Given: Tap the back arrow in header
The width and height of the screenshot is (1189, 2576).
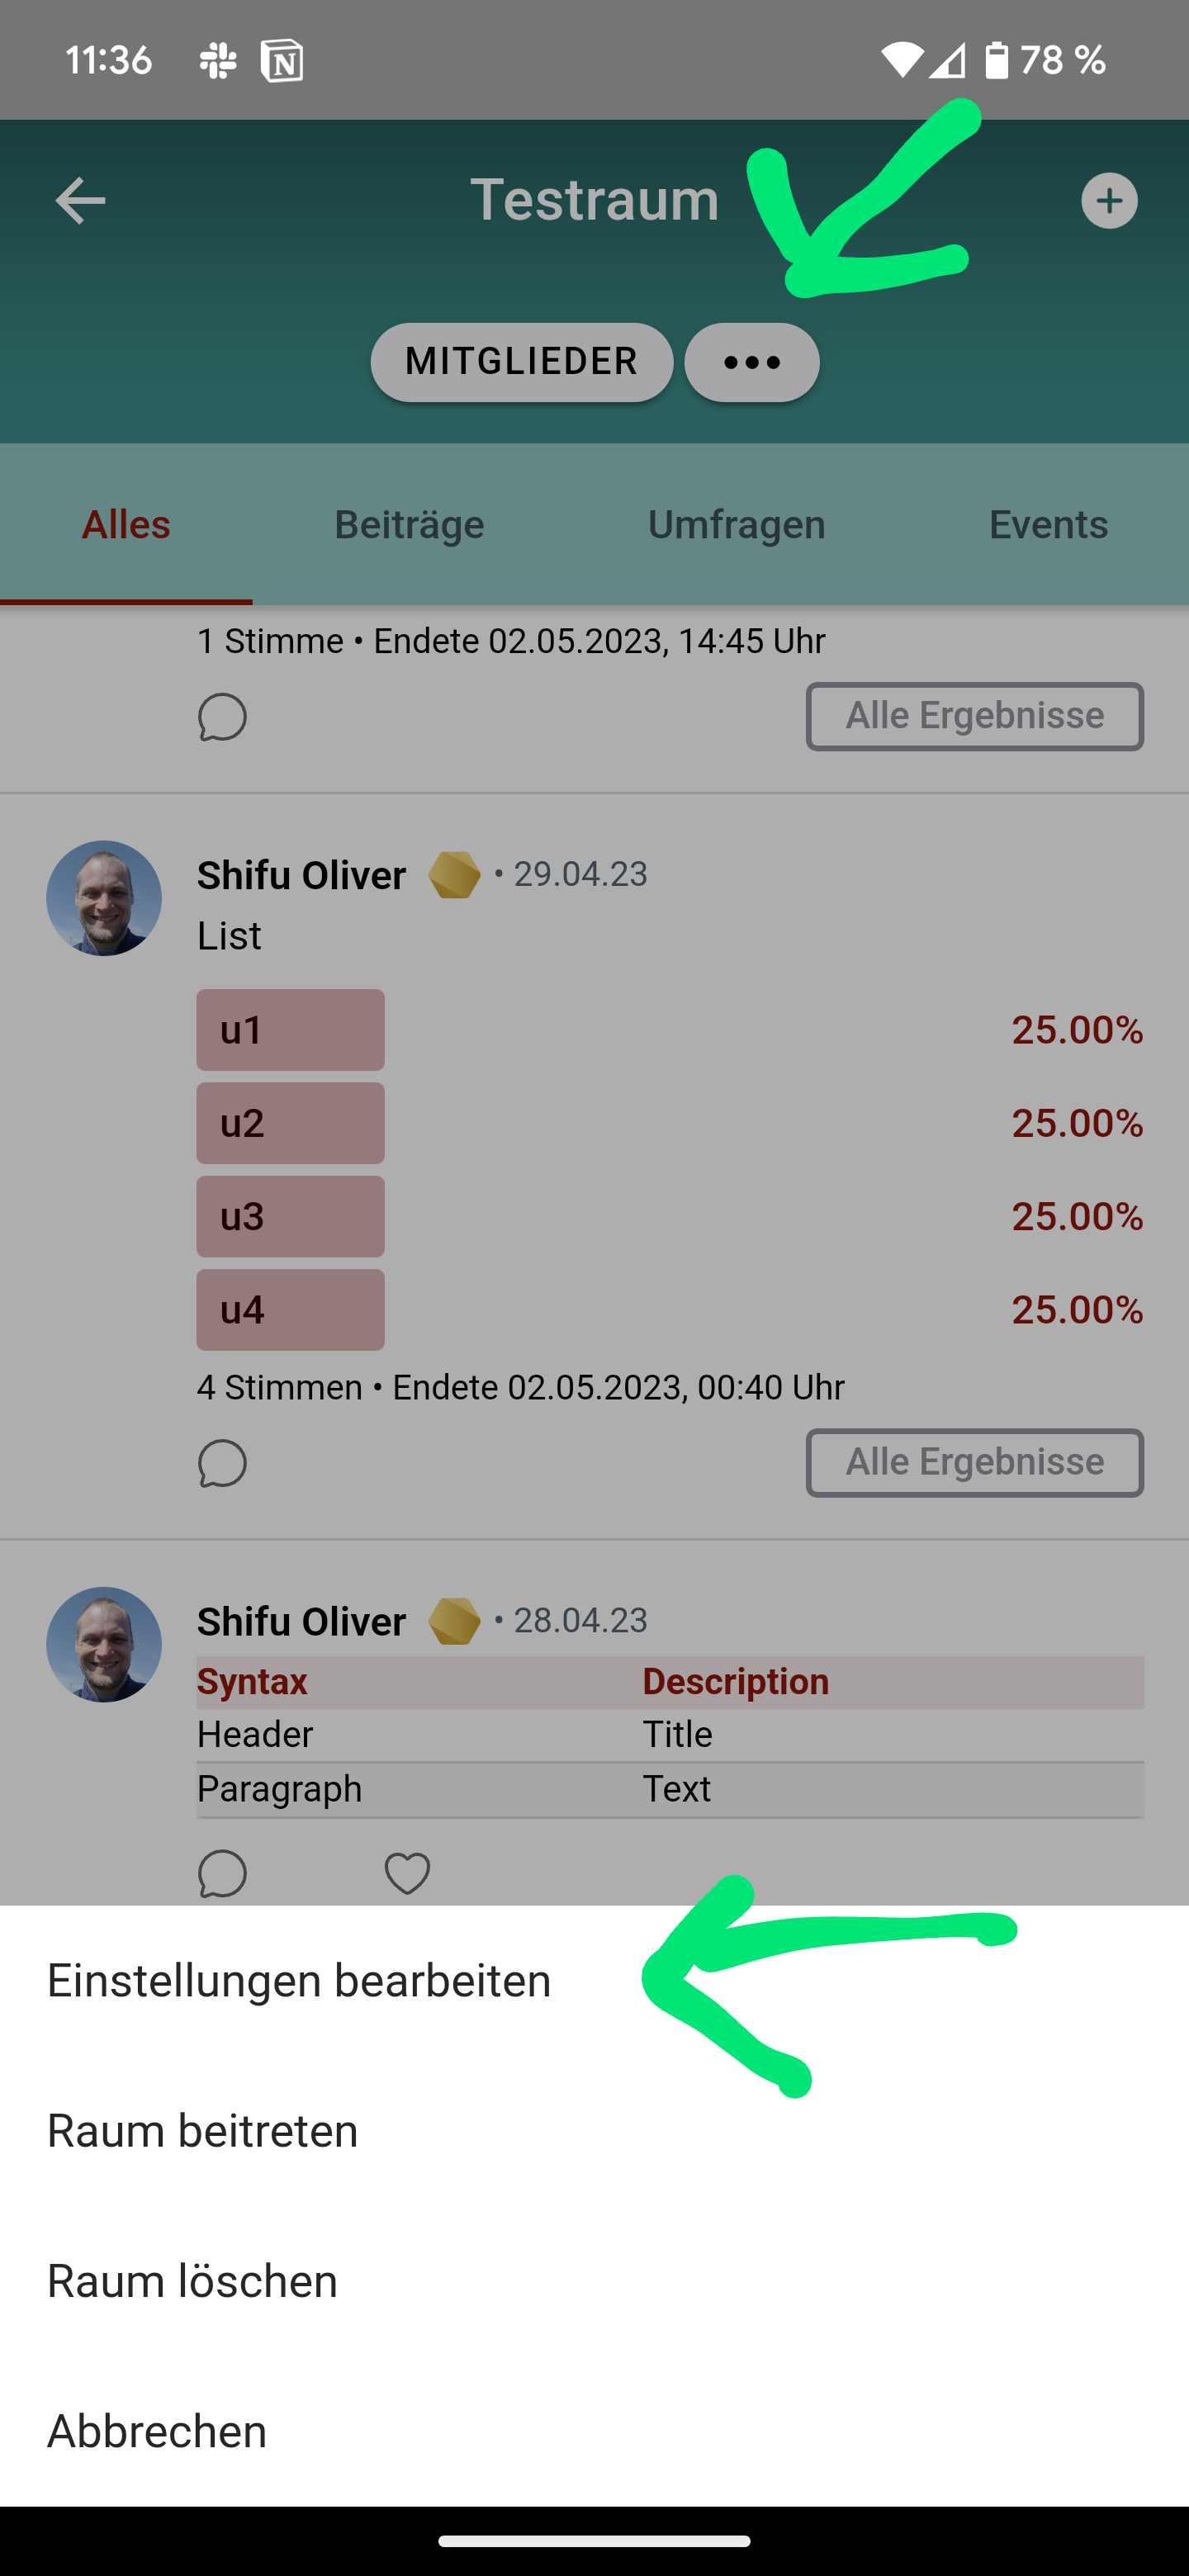Looking at the screenshot, I should click(x=80, y=201).
